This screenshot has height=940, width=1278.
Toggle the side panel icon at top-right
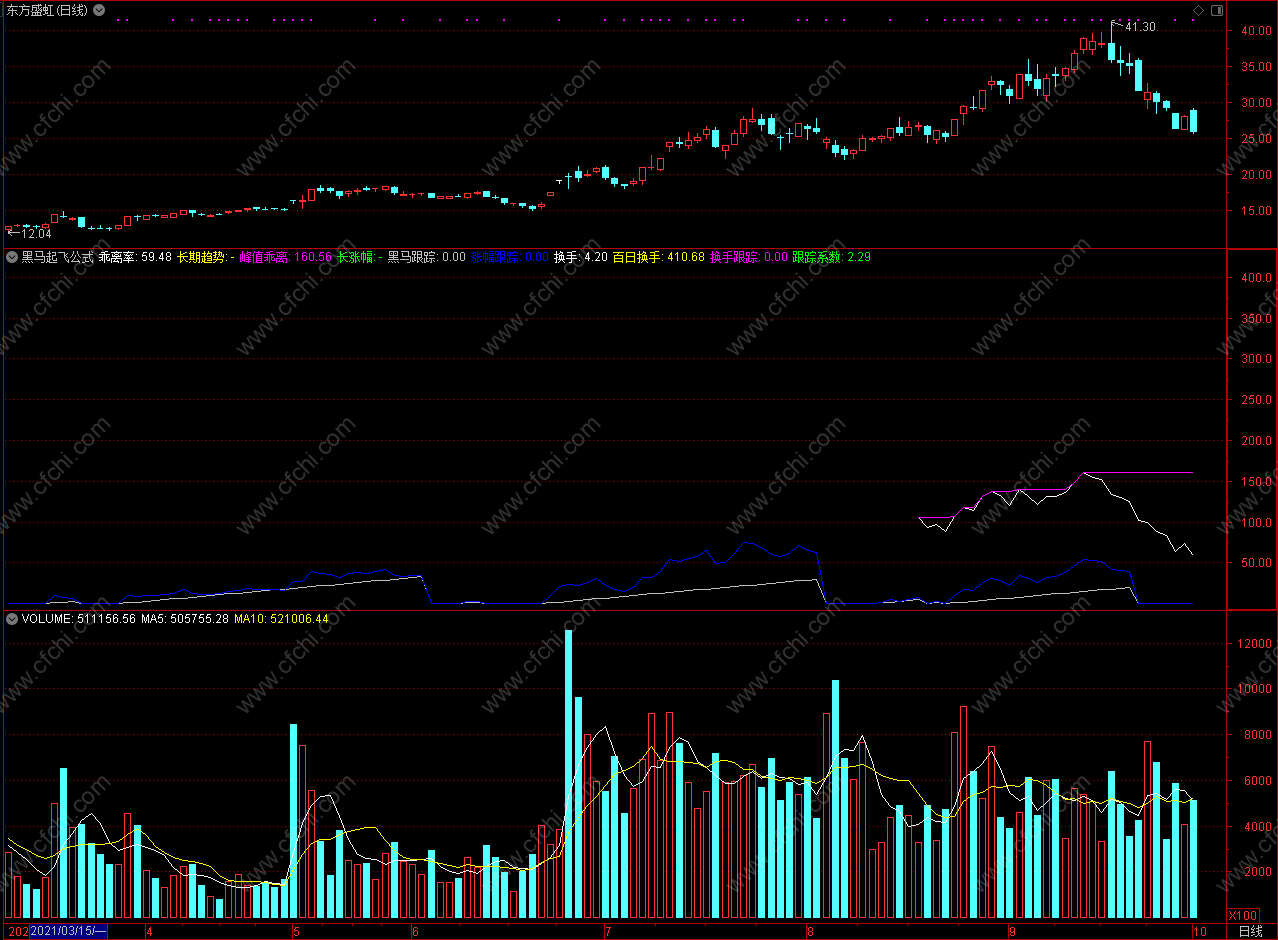[1216, 10]
